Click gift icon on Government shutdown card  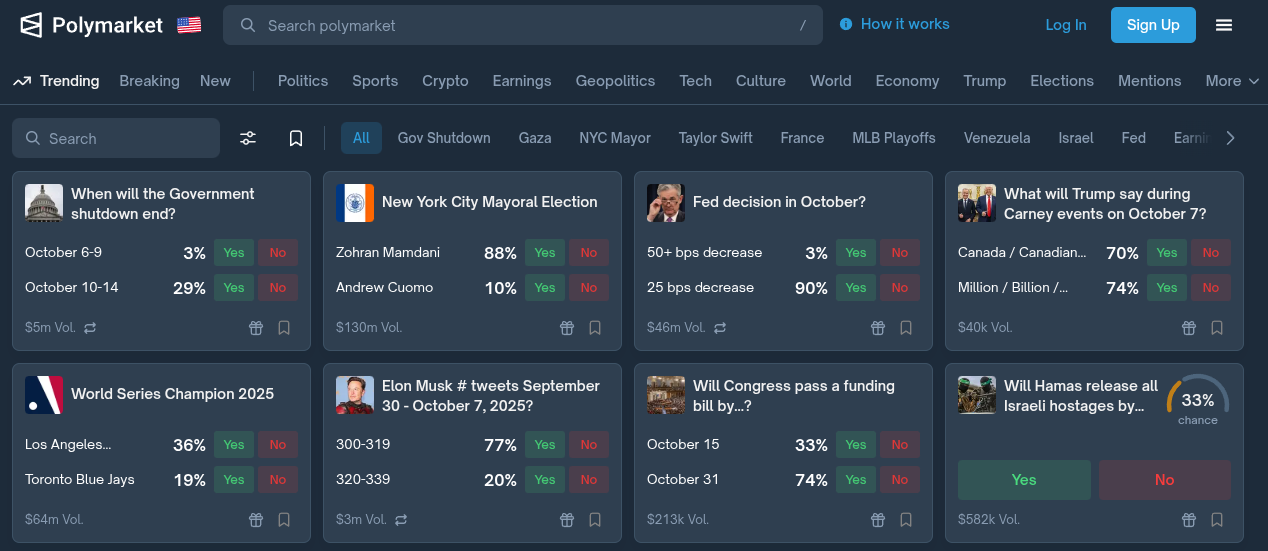(x=256, y=327)
